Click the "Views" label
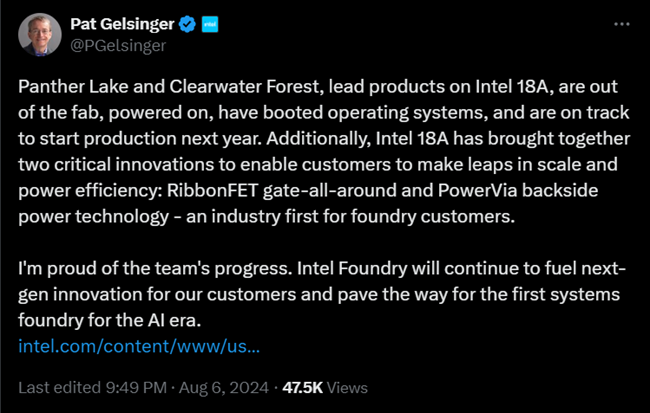 click(347, 387)
